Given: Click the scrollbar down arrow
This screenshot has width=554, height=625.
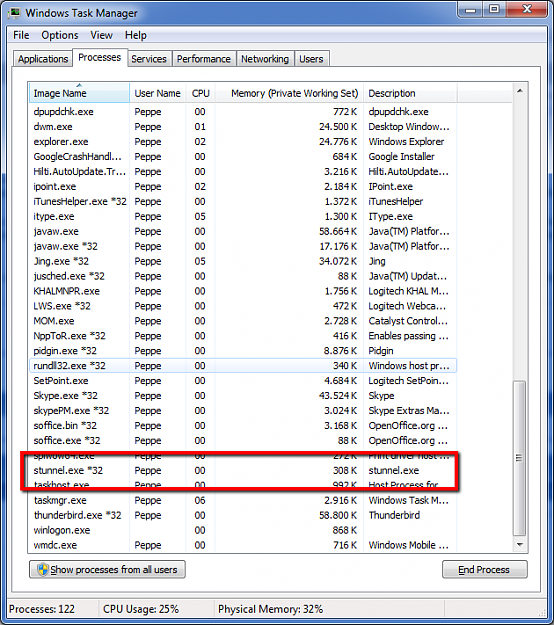Looking at the screenshot, I should point(520,544).
